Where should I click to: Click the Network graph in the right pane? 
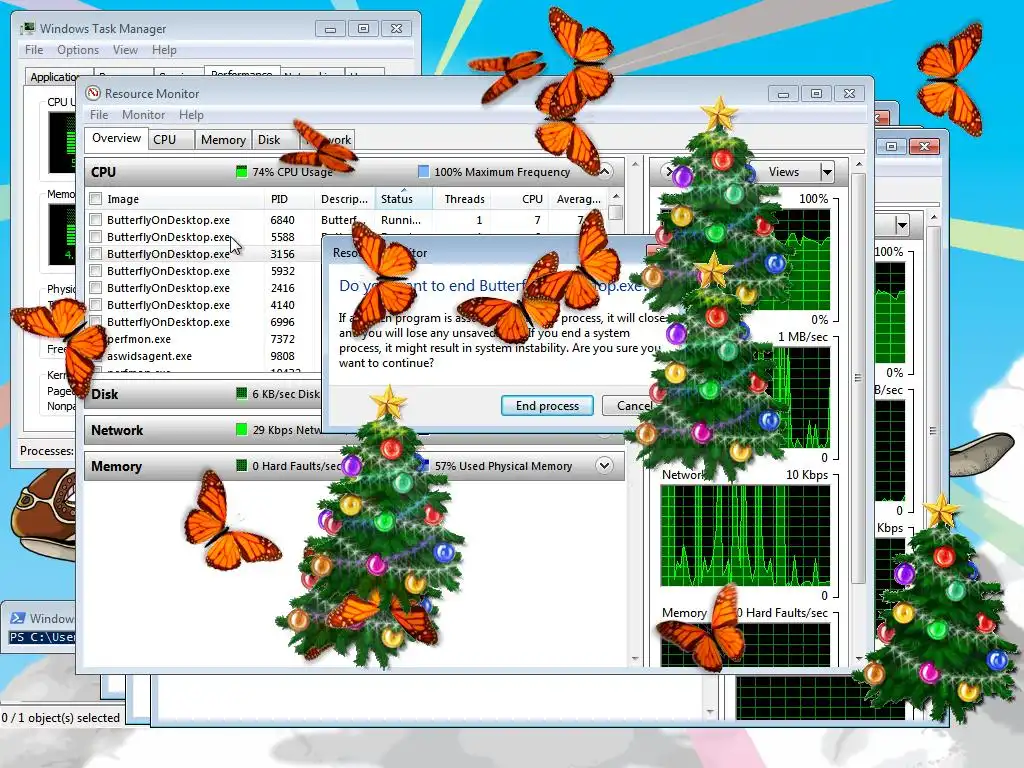click(745, 535)
